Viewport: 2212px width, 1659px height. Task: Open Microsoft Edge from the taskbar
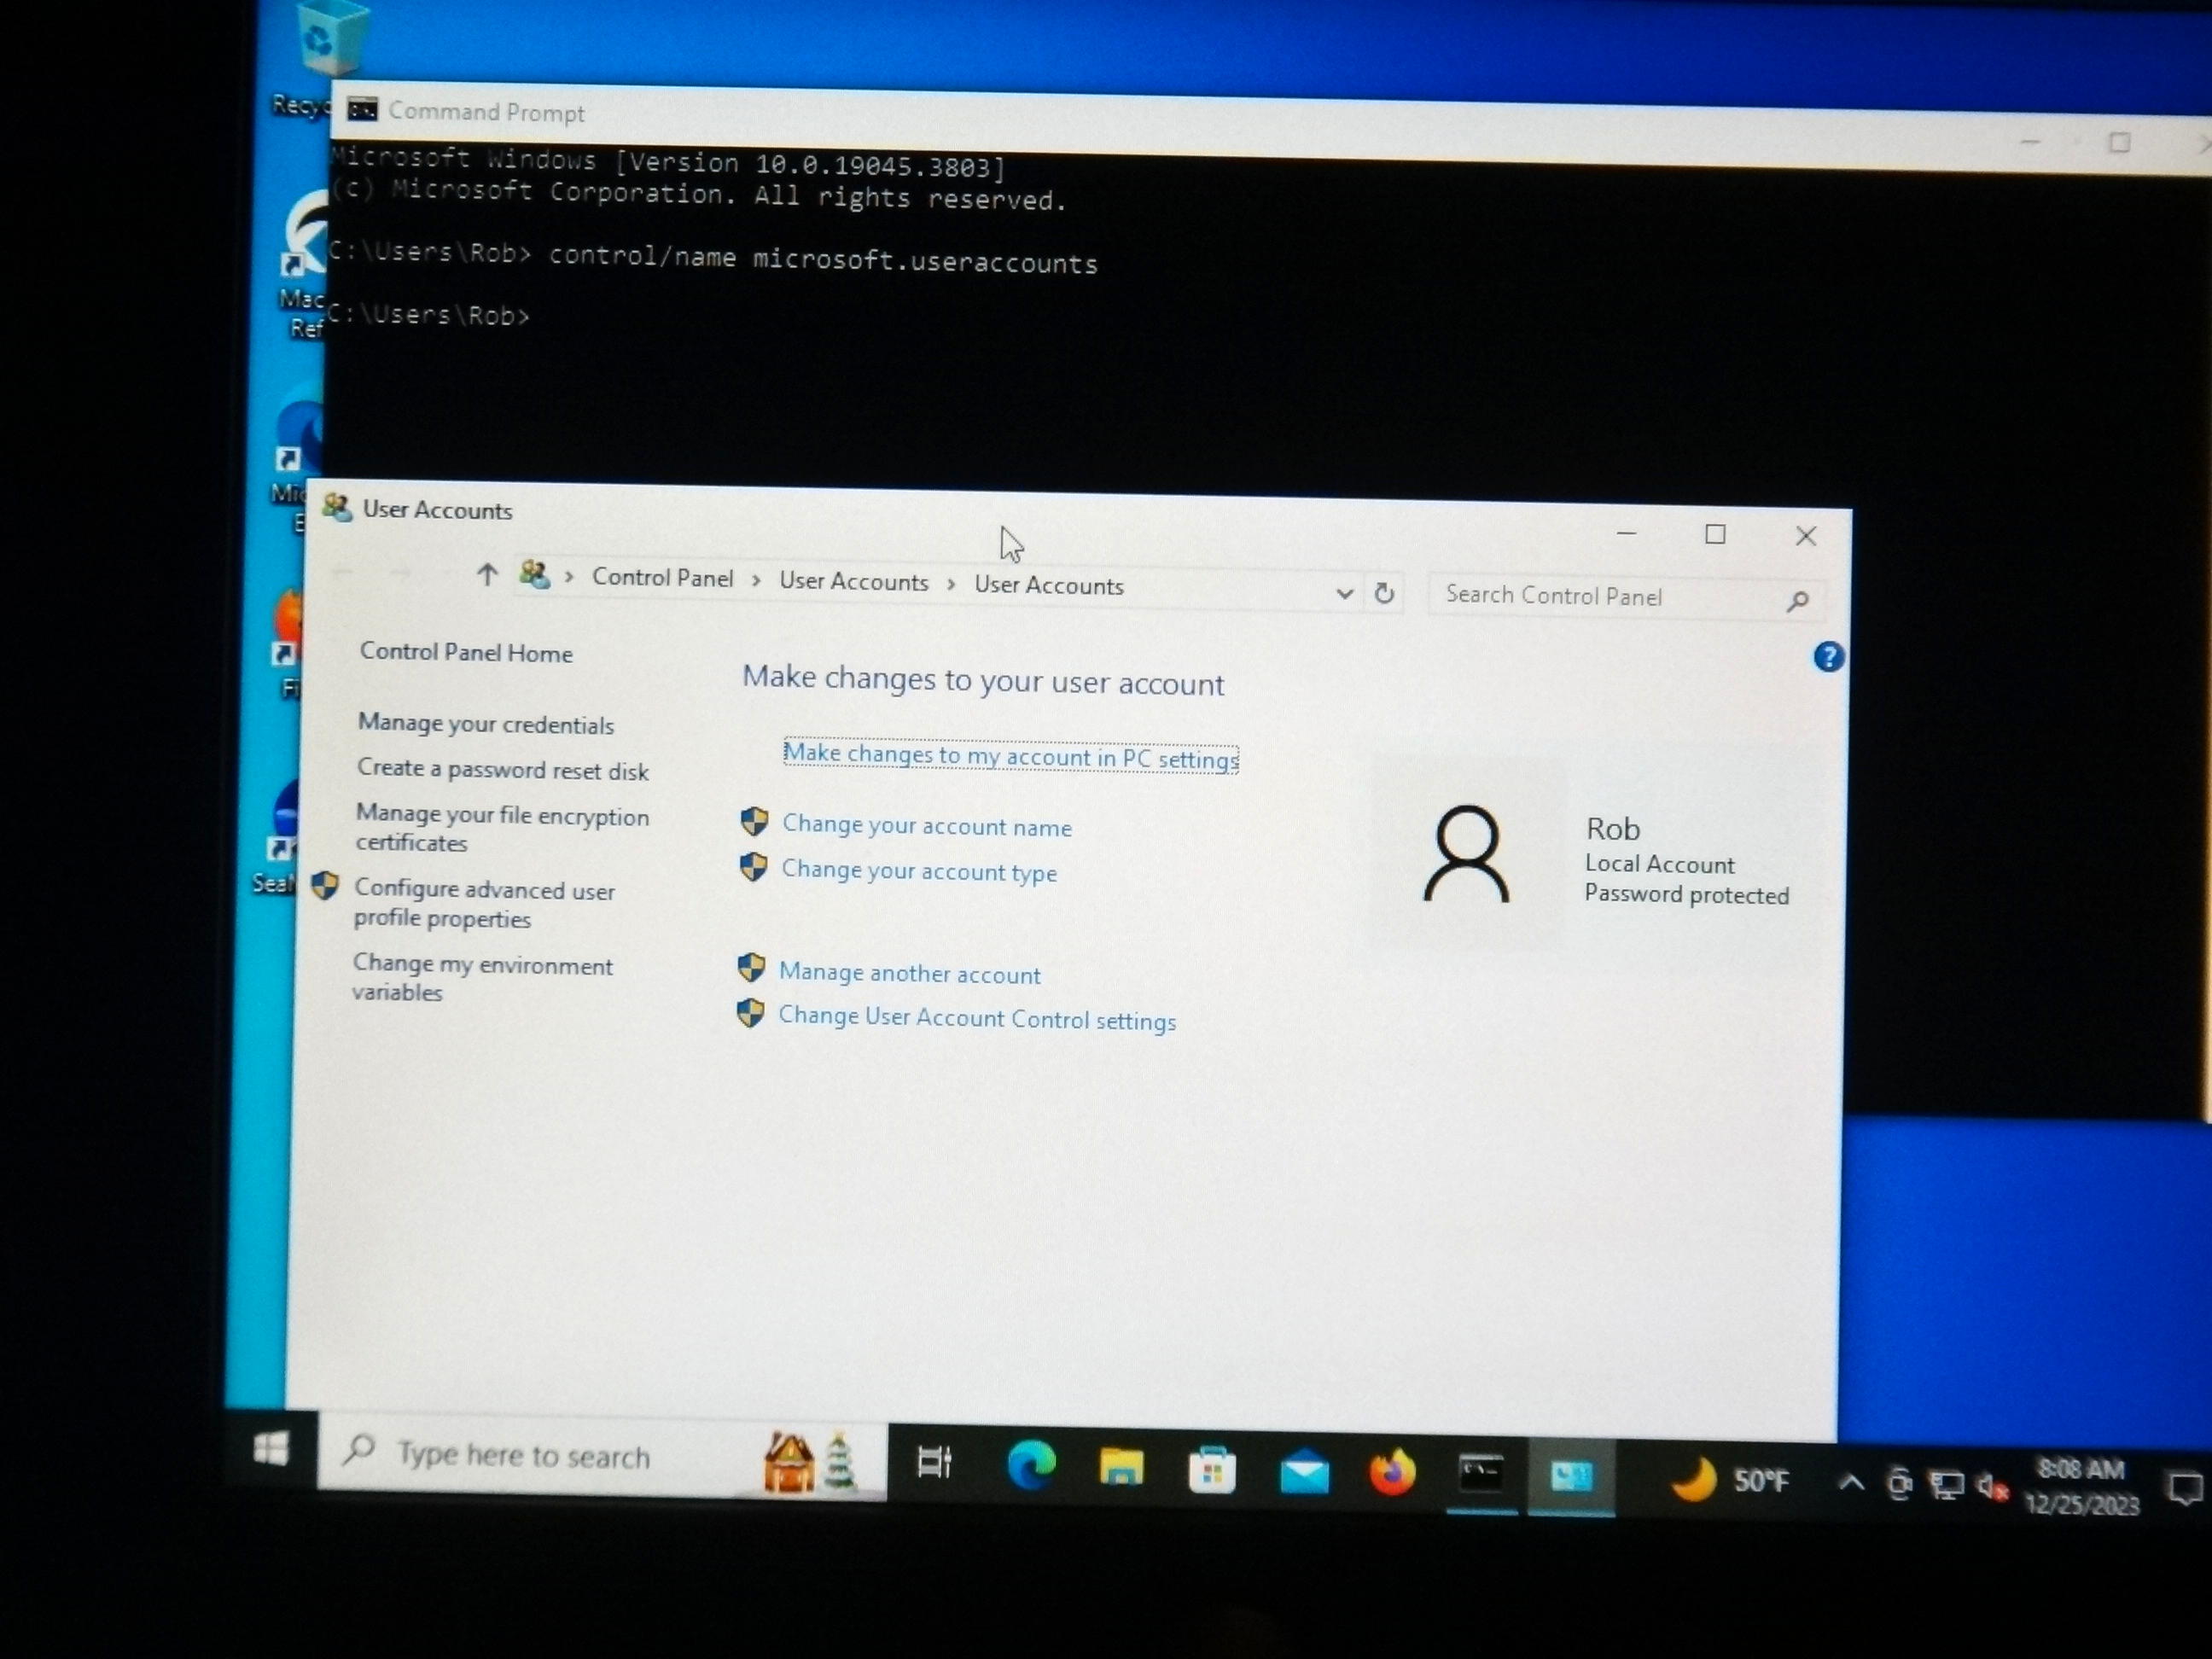point(1031,1466)
